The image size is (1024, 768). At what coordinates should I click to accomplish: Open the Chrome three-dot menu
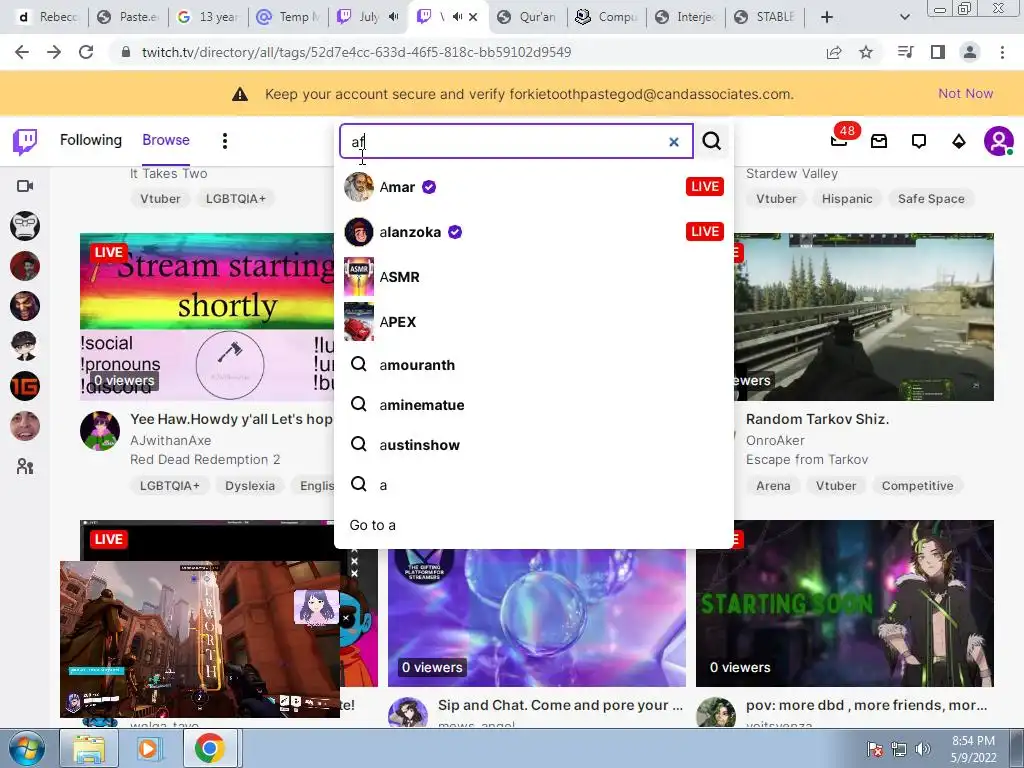[1002, 52]
